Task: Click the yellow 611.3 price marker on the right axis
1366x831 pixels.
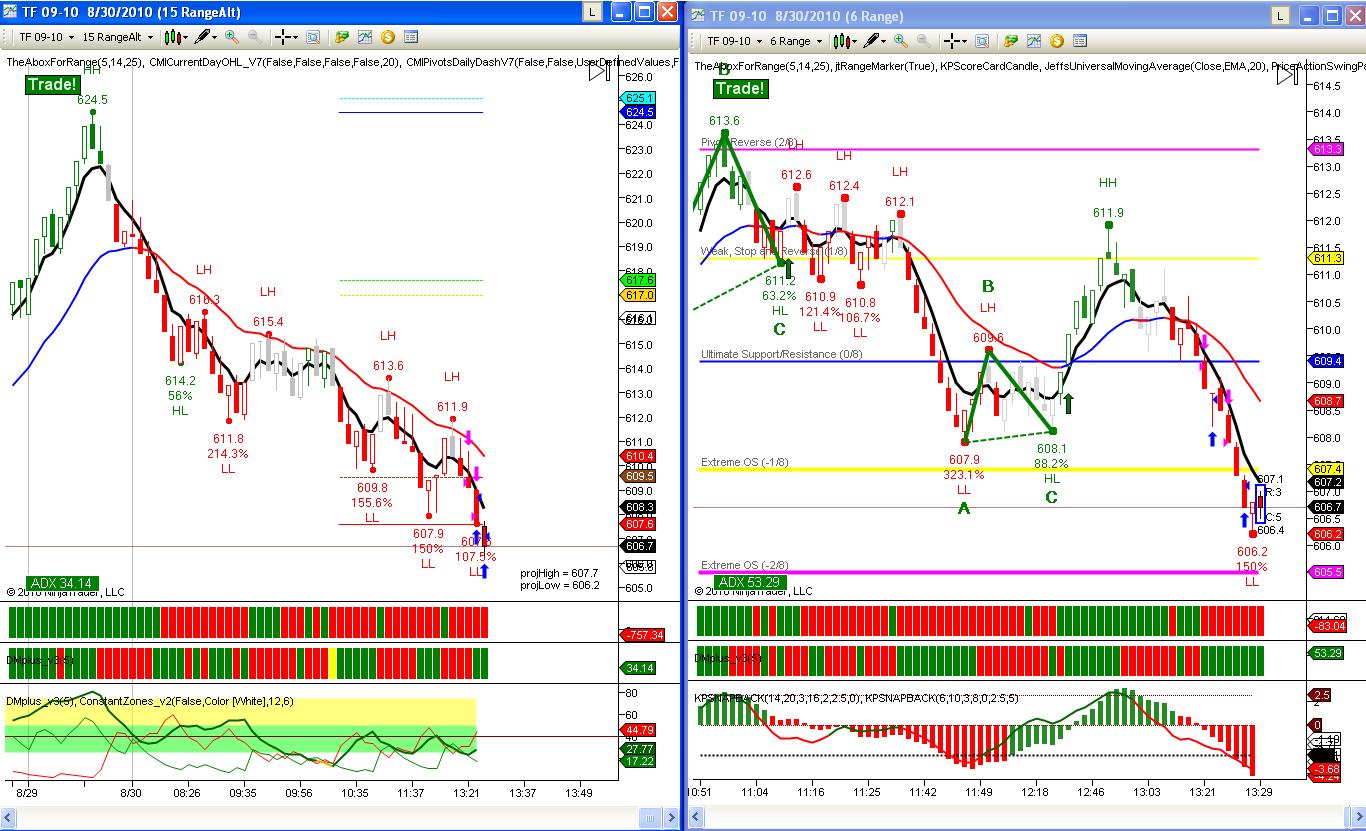Action: 1325,258
